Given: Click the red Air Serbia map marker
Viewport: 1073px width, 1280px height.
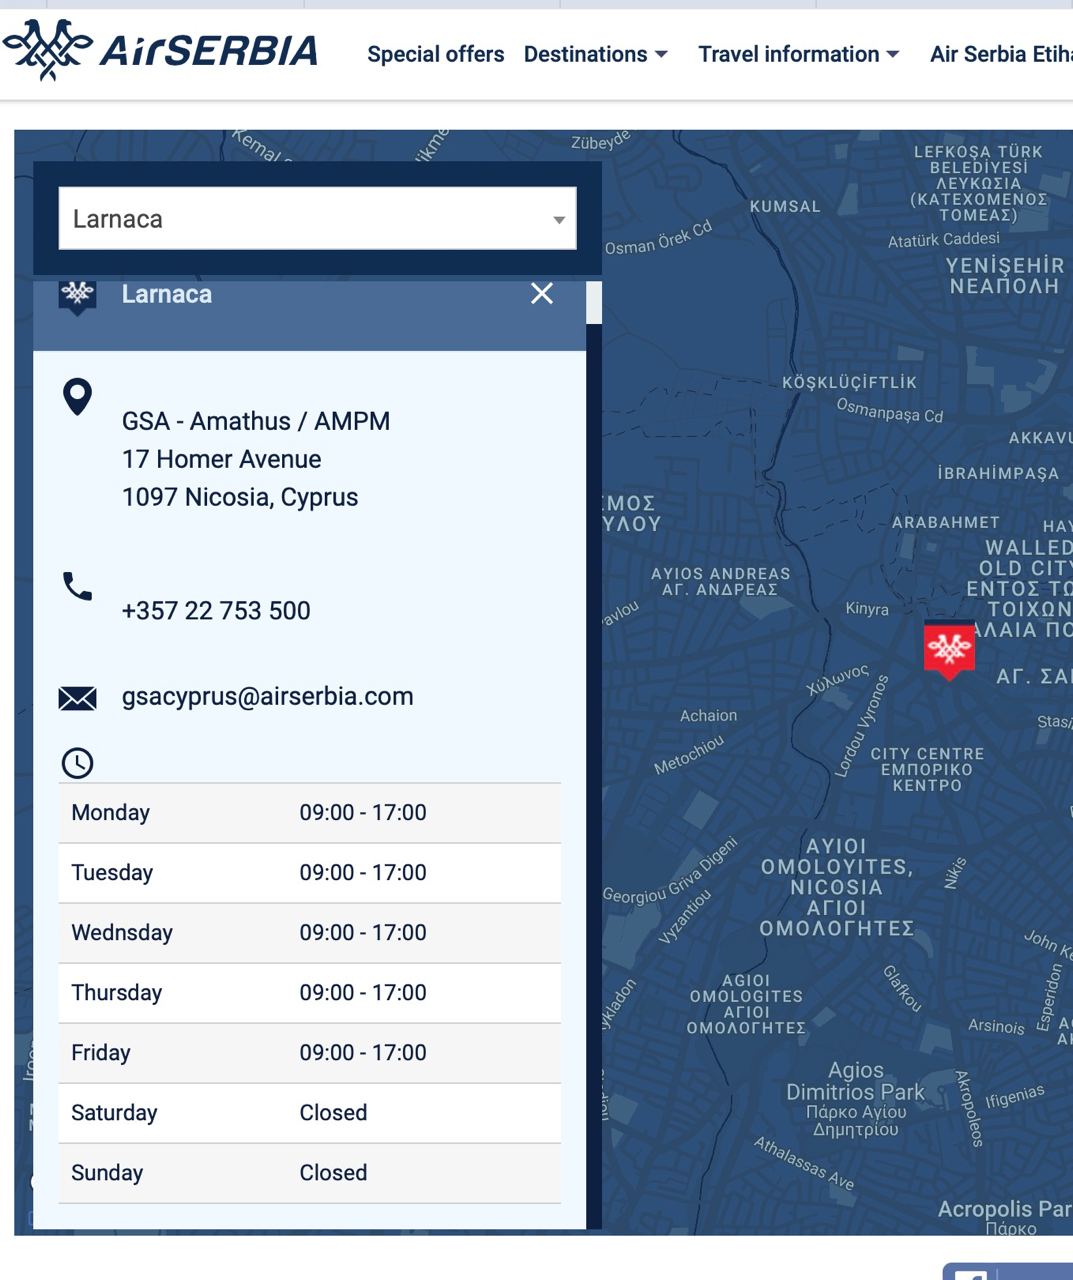Looking at the screenshot, I should point(948,650).
